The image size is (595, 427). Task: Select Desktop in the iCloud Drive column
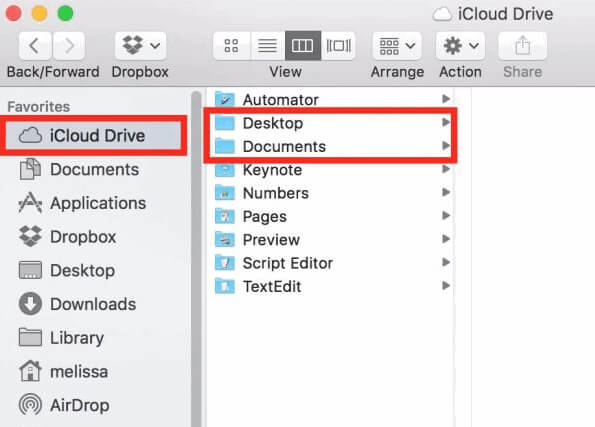331,123
